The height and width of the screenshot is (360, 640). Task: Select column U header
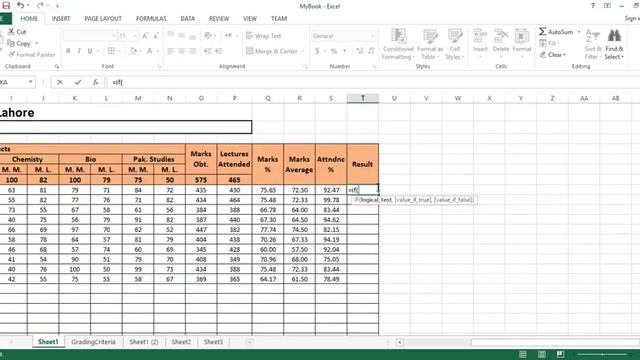pos(394,98)
